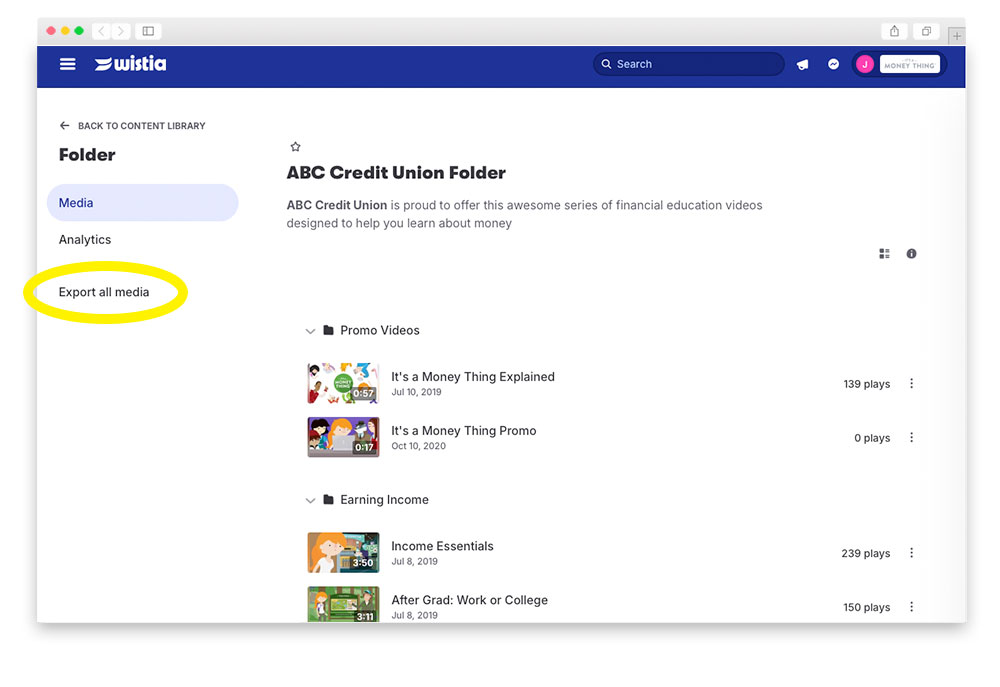This screenshot has height=687, width=1000.
Task: Click the Earning Income section label
Action: tap(384, 499)
